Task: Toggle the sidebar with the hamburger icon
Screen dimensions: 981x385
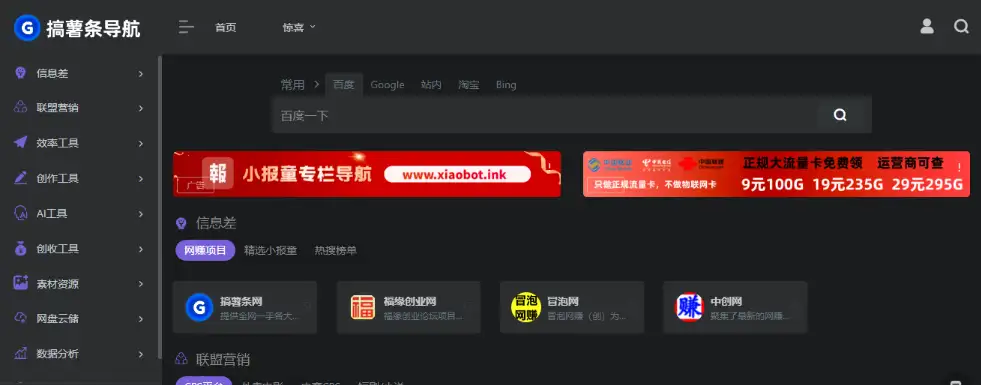Action: (186, 27)
